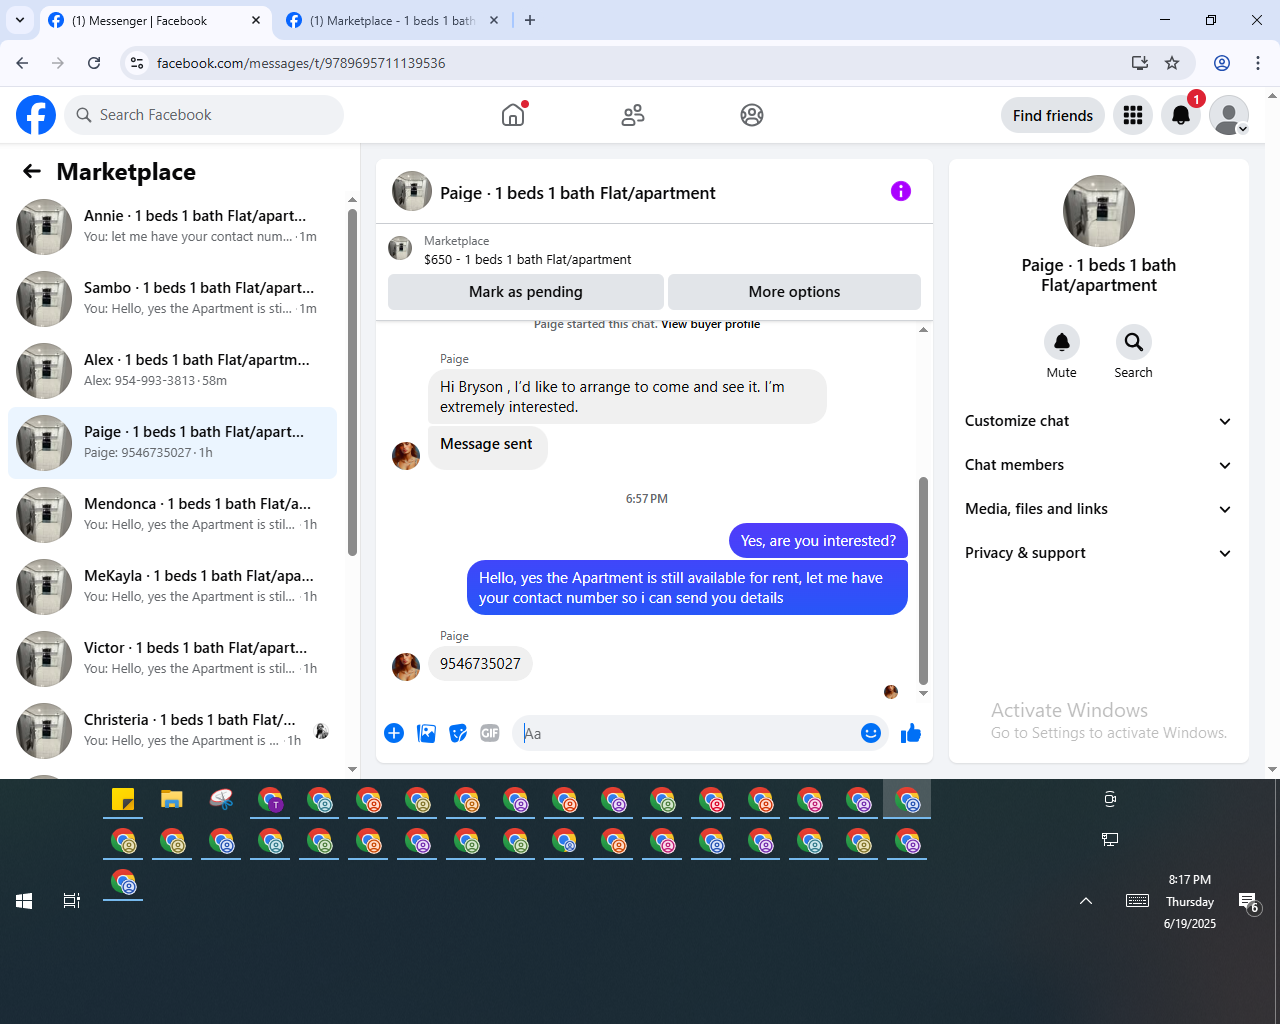Image resolution: width=1280 pixels, height=1024 pixels.
Task: Open the emoji picker in message box
Action: coord(871,733)
